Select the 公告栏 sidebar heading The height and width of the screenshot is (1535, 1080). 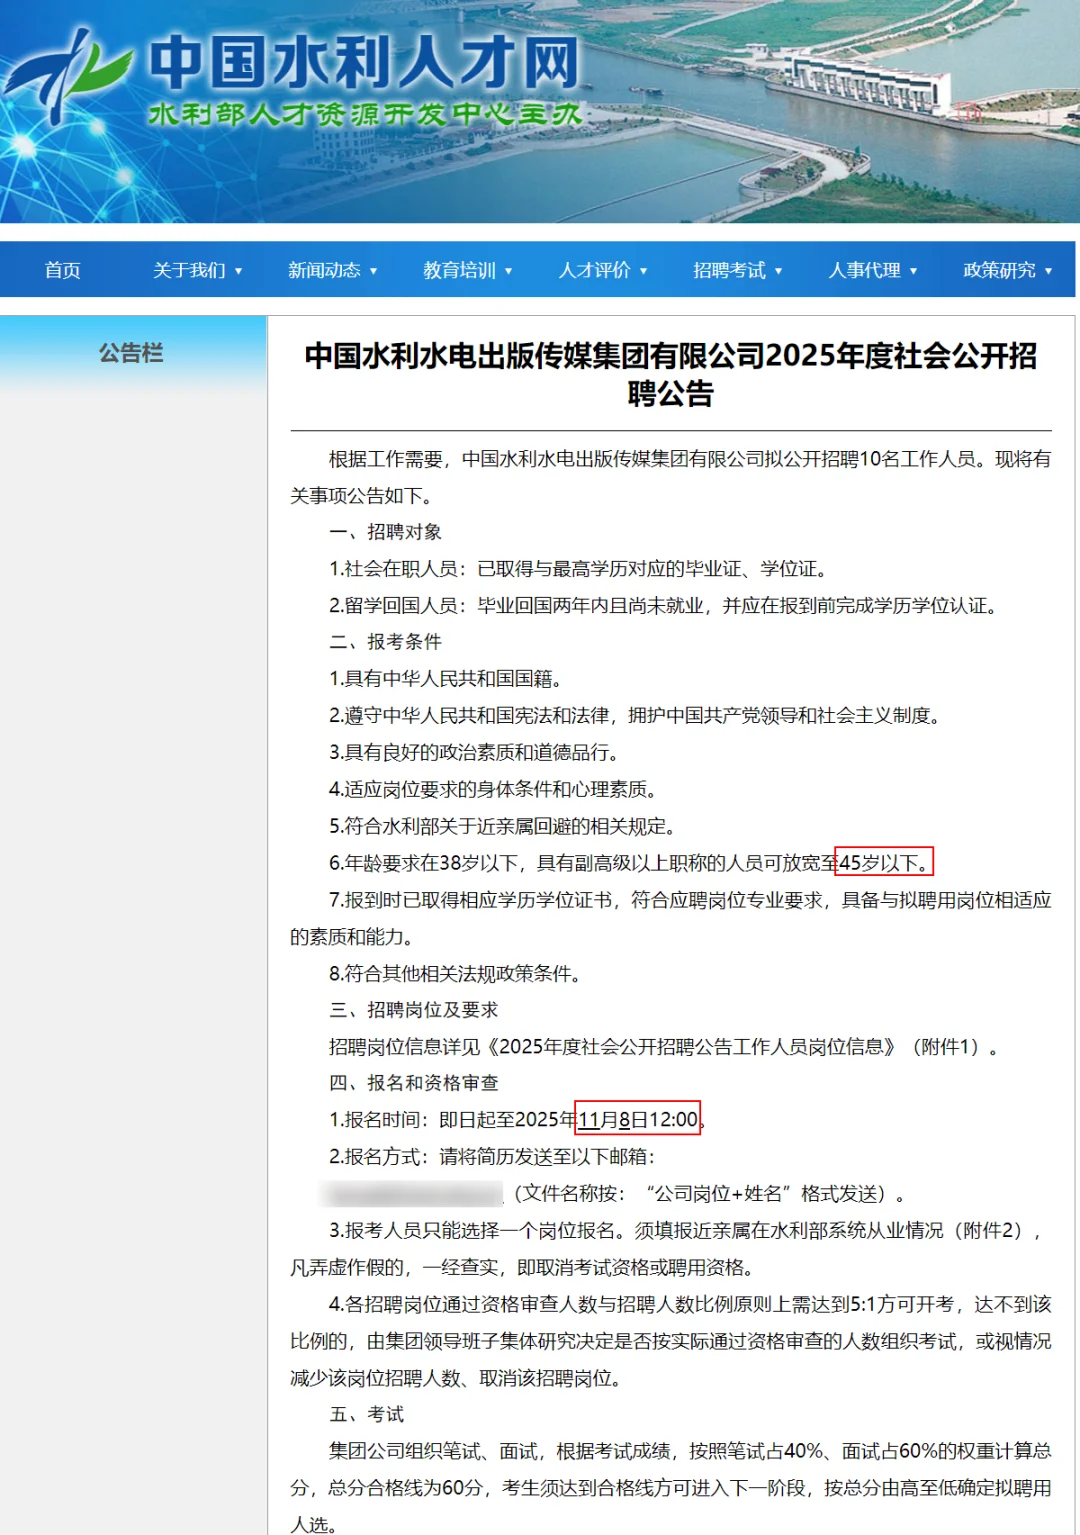(131, 353)
